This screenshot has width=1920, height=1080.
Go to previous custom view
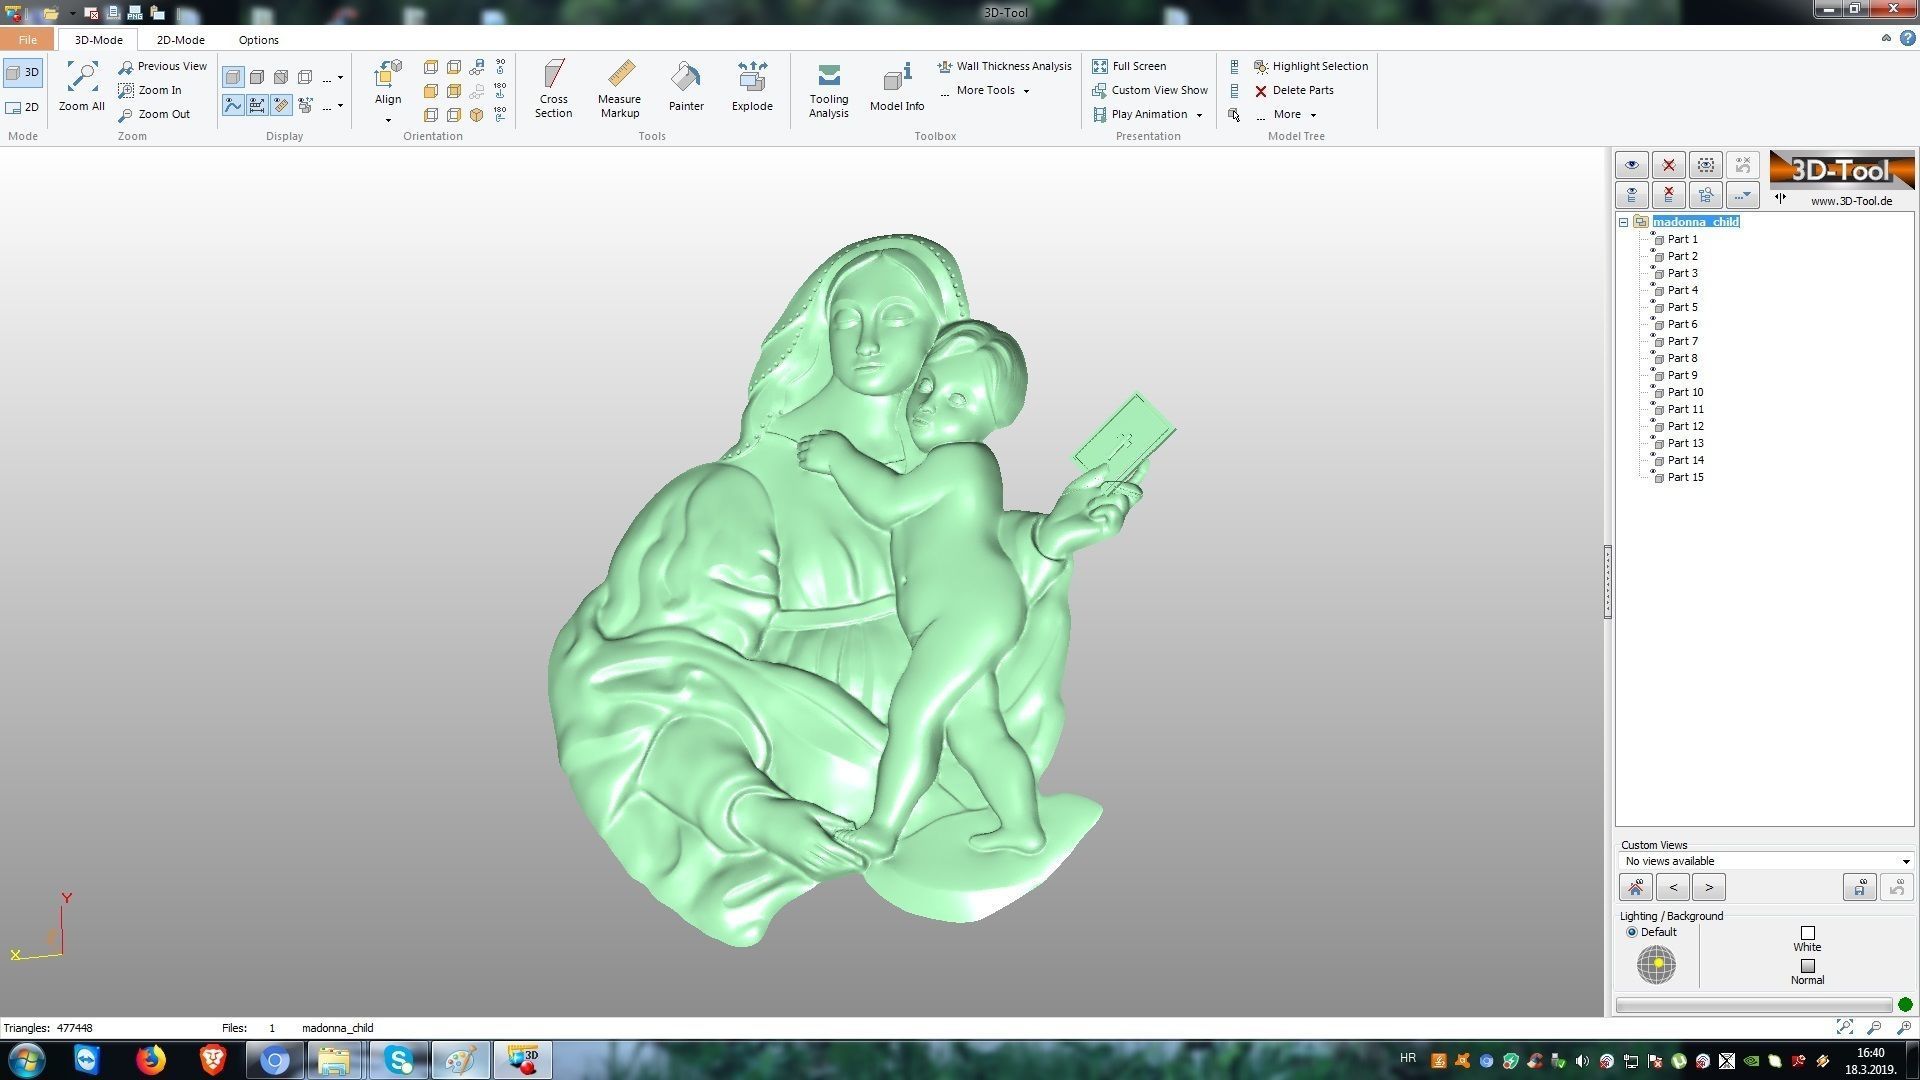(x=1673, y=887)
